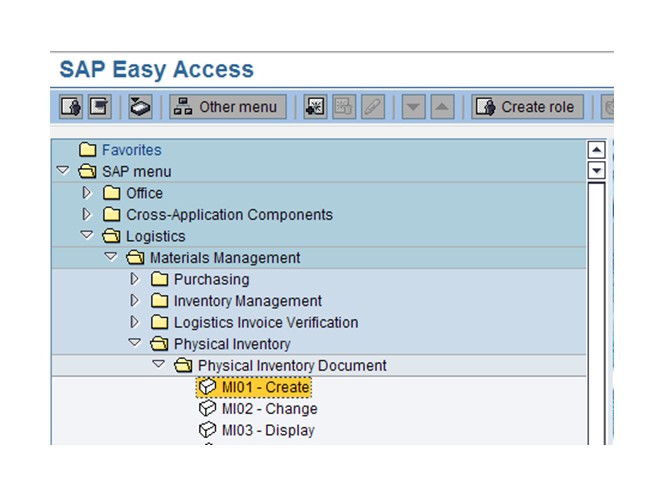
Task: Click the SAP menu toolbar icon
Action: (99, 107)
